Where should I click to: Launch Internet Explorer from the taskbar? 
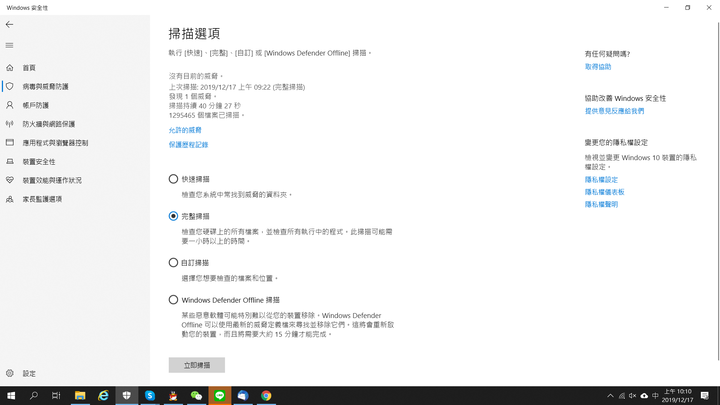pos(103,396)
